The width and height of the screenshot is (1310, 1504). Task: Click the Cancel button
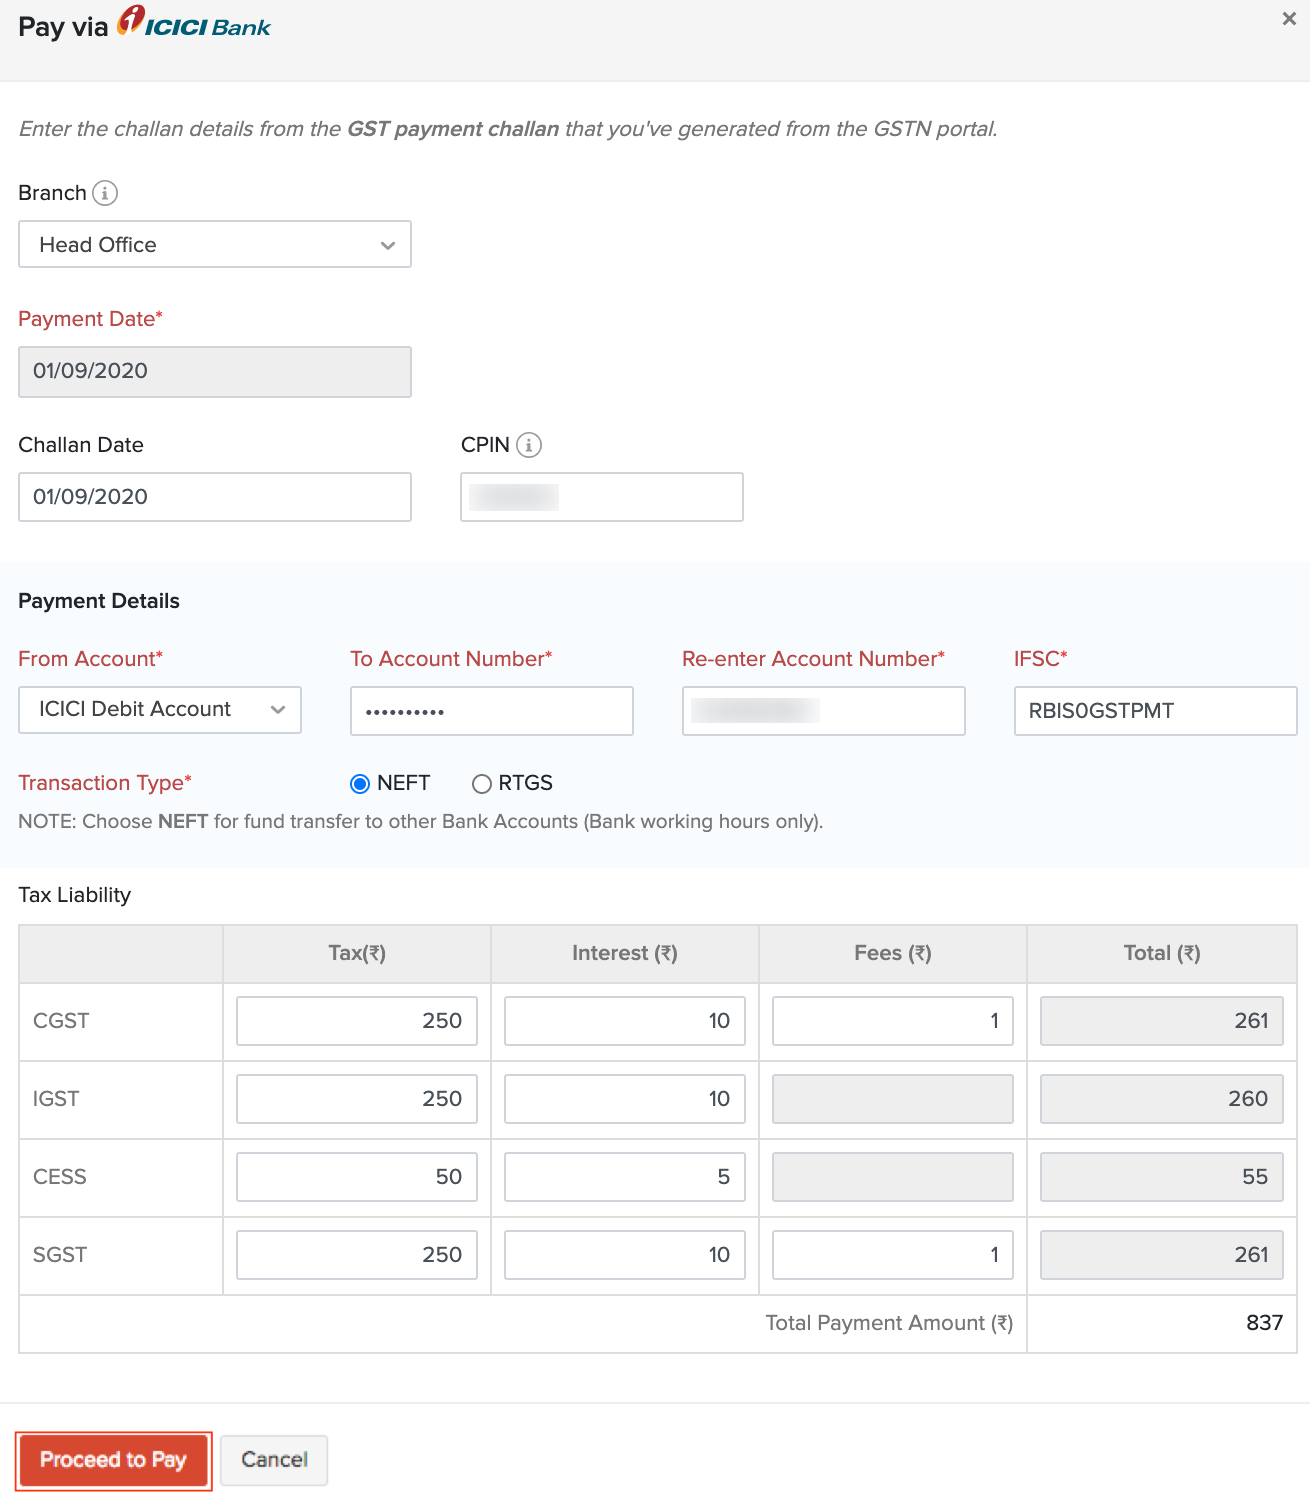(x=274, y=1461)
